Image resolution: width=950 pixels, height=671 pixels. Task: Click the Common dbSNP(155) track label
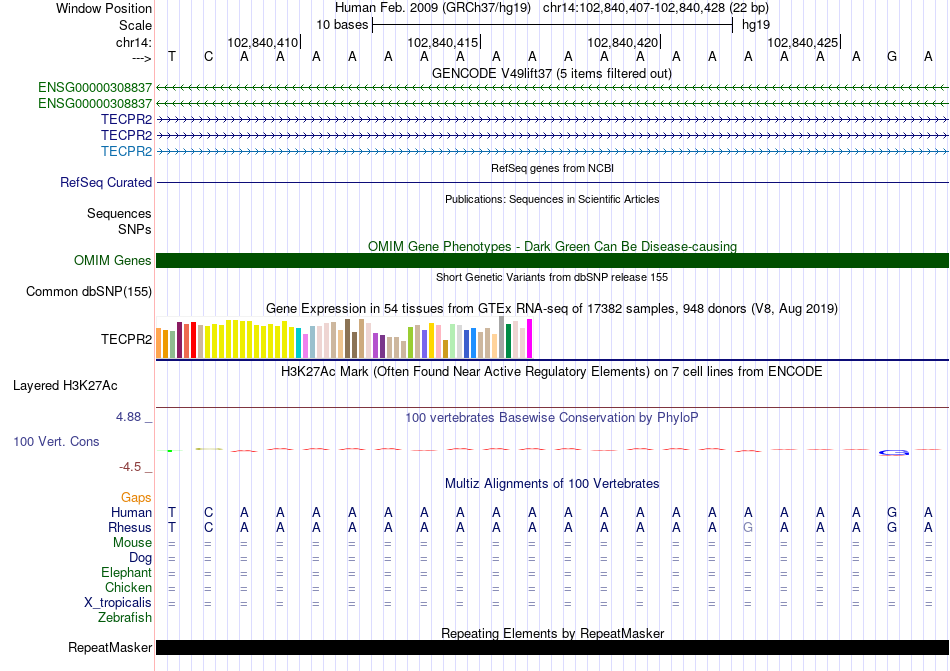(89, 292)
